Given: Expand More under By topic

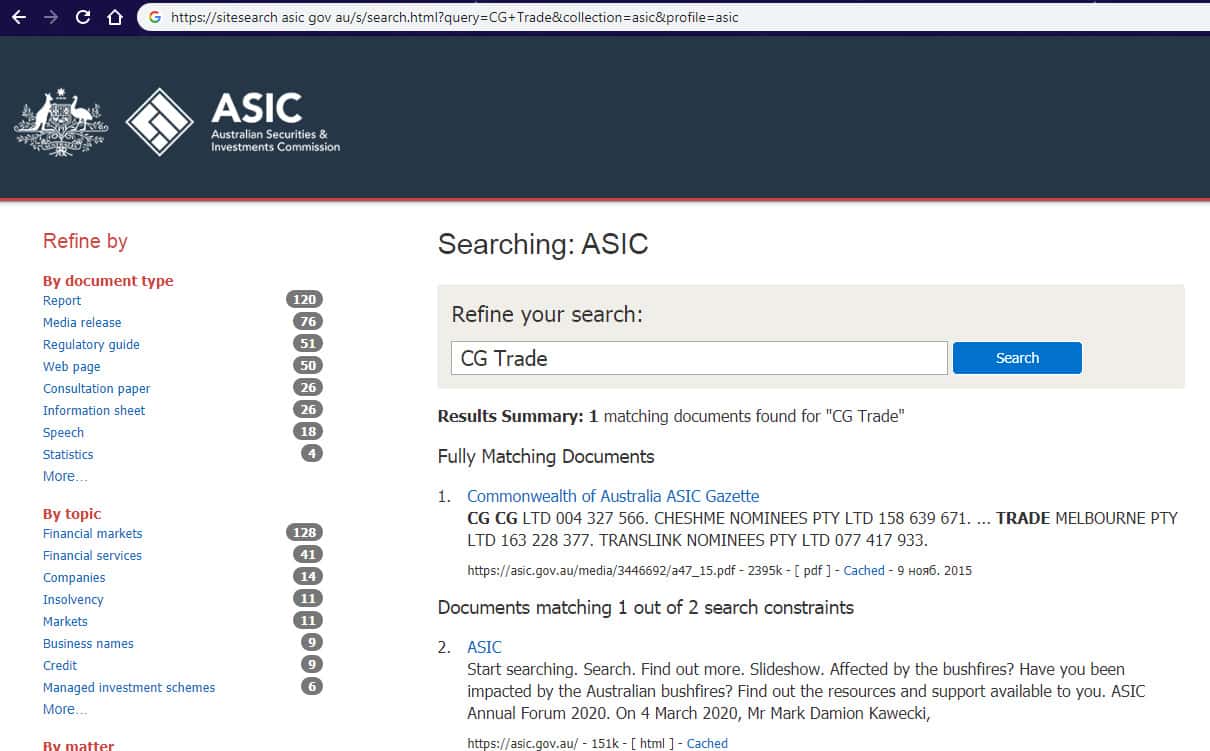Looking at the screenshot, I should coord(65,709).
